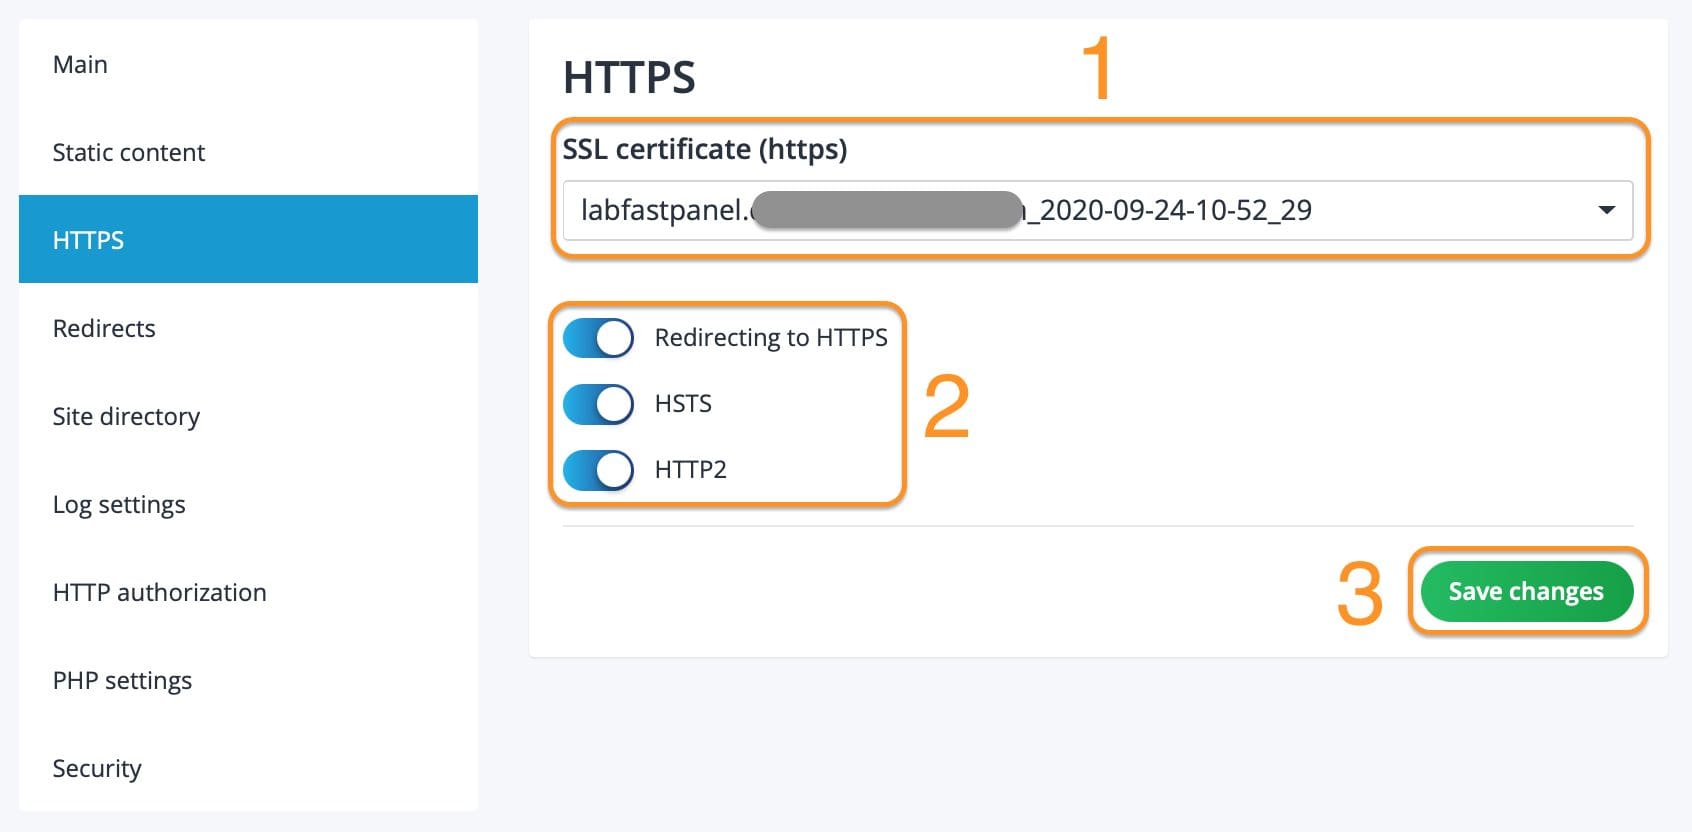This screenshot has width=1692, height=832.
Task: Open PHP settings section
Action: click(x=122, y=681)
